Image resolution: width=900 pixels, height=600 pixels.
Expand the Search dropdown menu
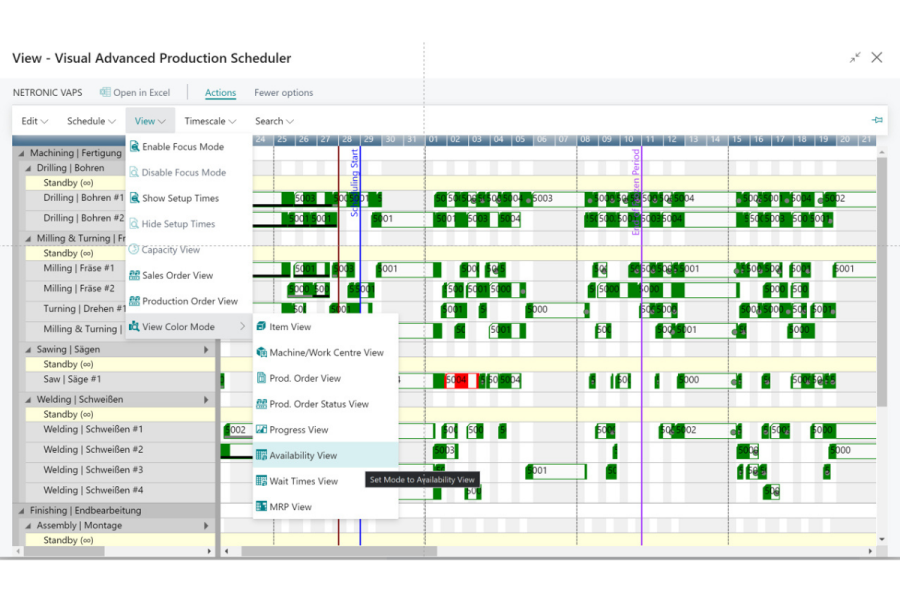[x=274, y=121]
